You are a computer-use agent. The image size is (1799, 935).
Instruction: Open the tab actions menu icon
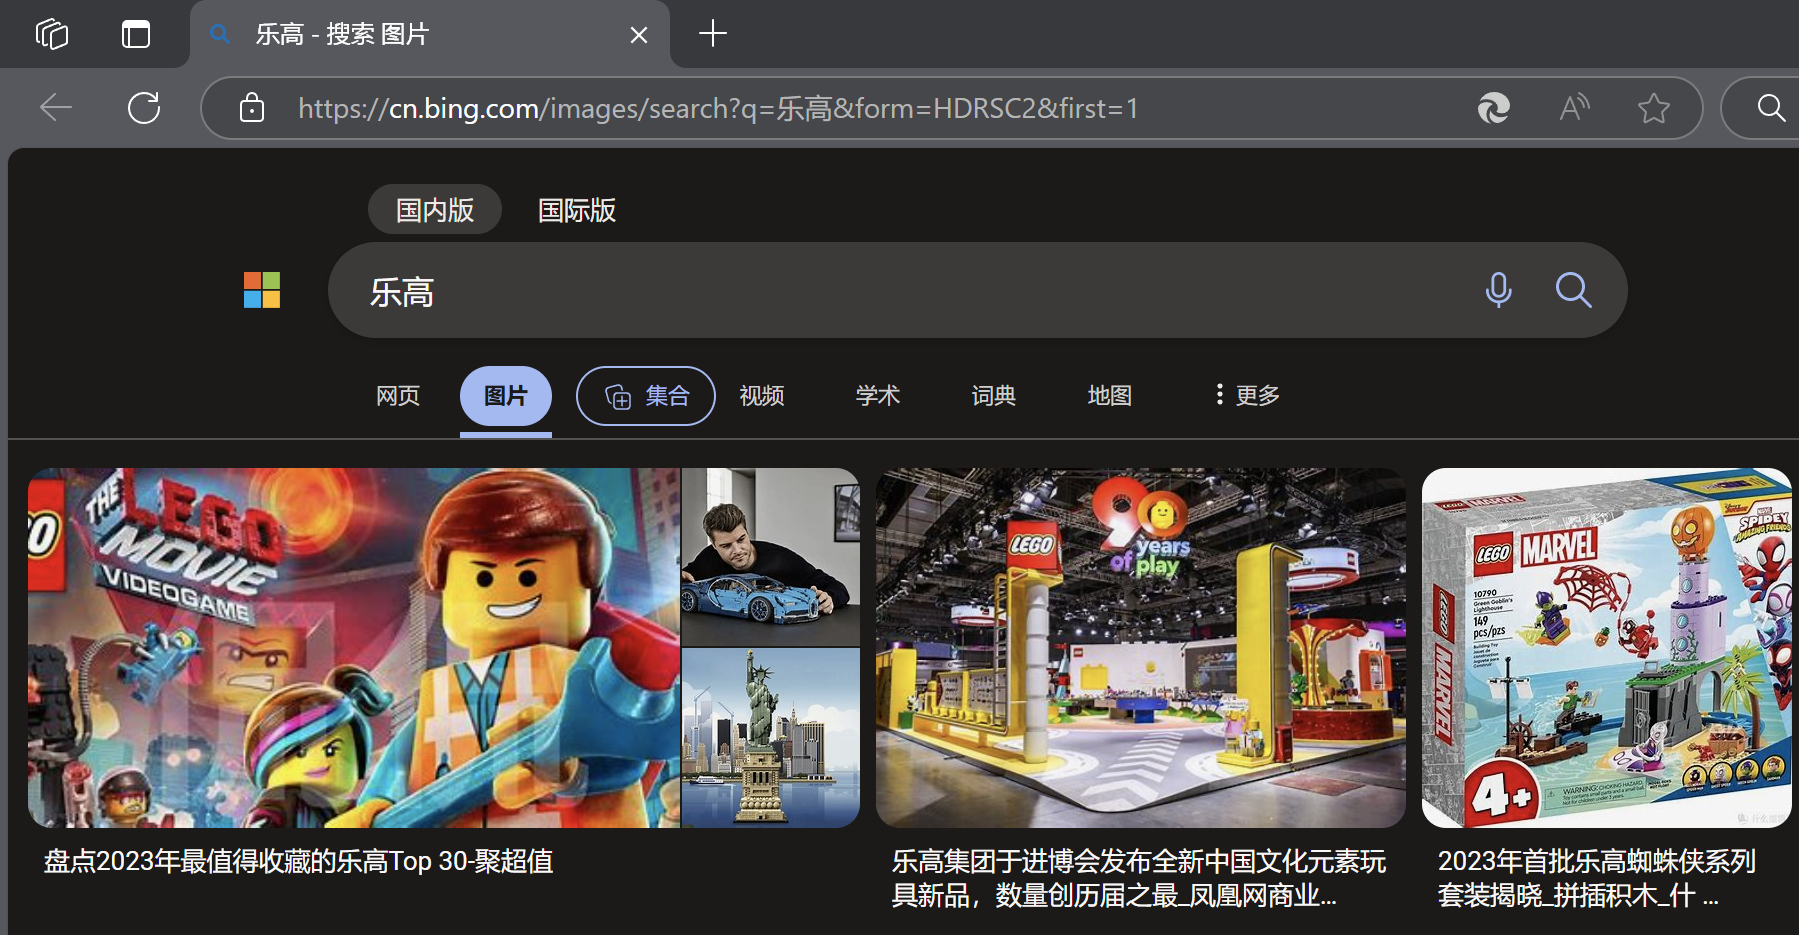[x=136, y=34]
